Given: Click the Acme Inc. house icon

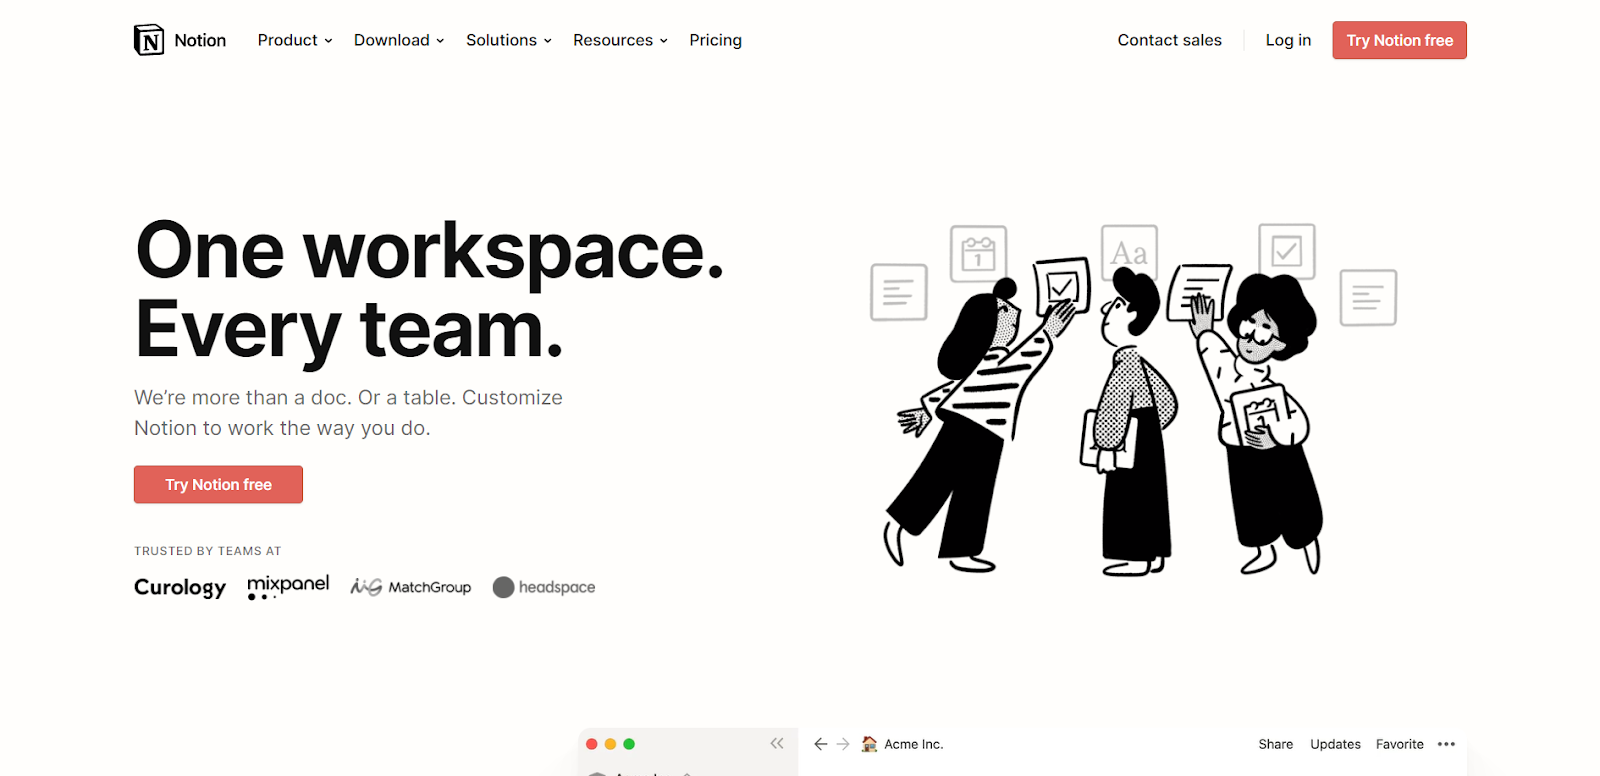Looking at the screenshot, I should 869,744.
